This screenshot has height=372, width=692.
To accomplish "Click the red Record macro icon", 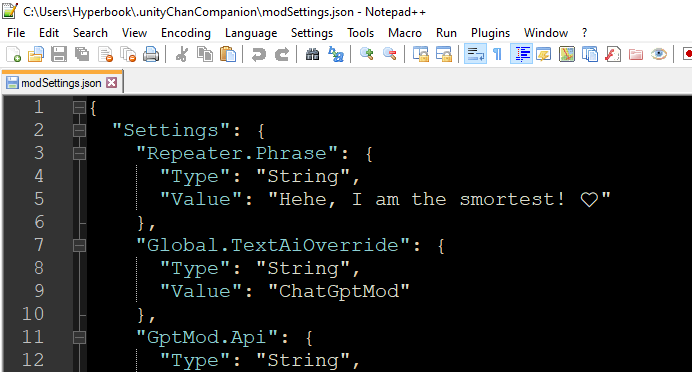I will (x=687, y=54).
